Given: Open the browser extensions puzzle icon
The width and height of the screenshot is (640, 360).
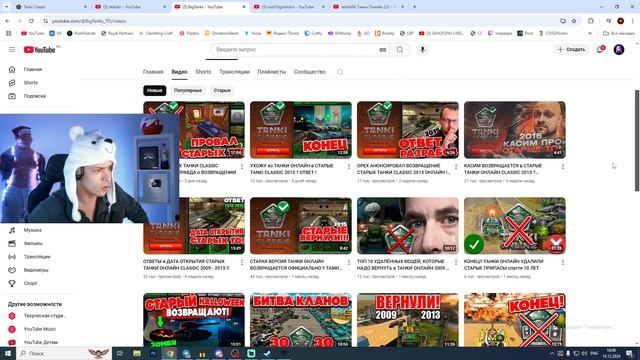Looking at the screenshot, I should pos(591,21).
